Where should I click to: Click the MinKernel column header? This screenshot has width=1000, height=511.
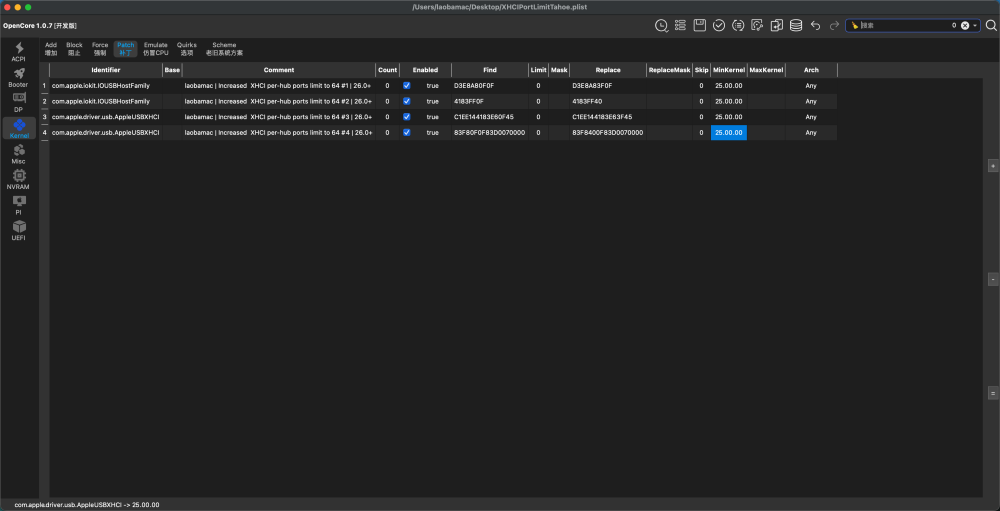pos(729,70)
